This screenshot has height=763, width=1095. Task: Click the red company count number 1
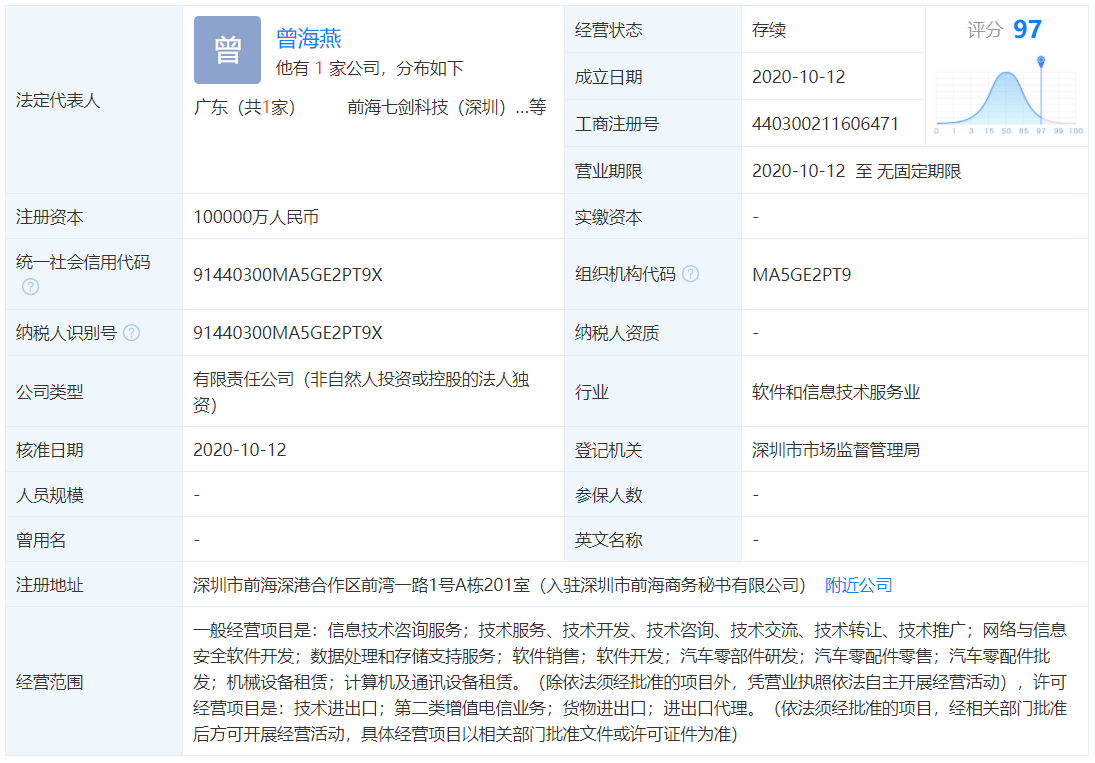point(319,69)
